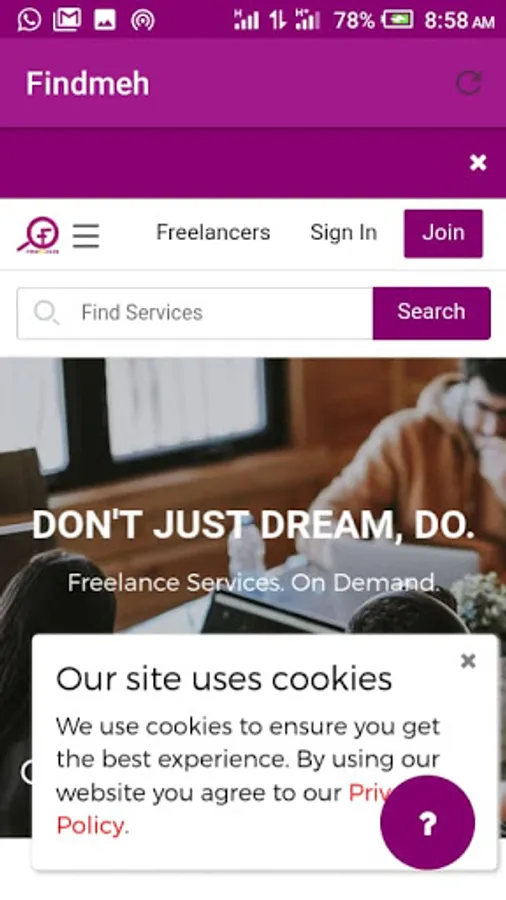The image size is (506, 900).
Task: Tap the battery indicator icon
Action: [x=398, y=20]
